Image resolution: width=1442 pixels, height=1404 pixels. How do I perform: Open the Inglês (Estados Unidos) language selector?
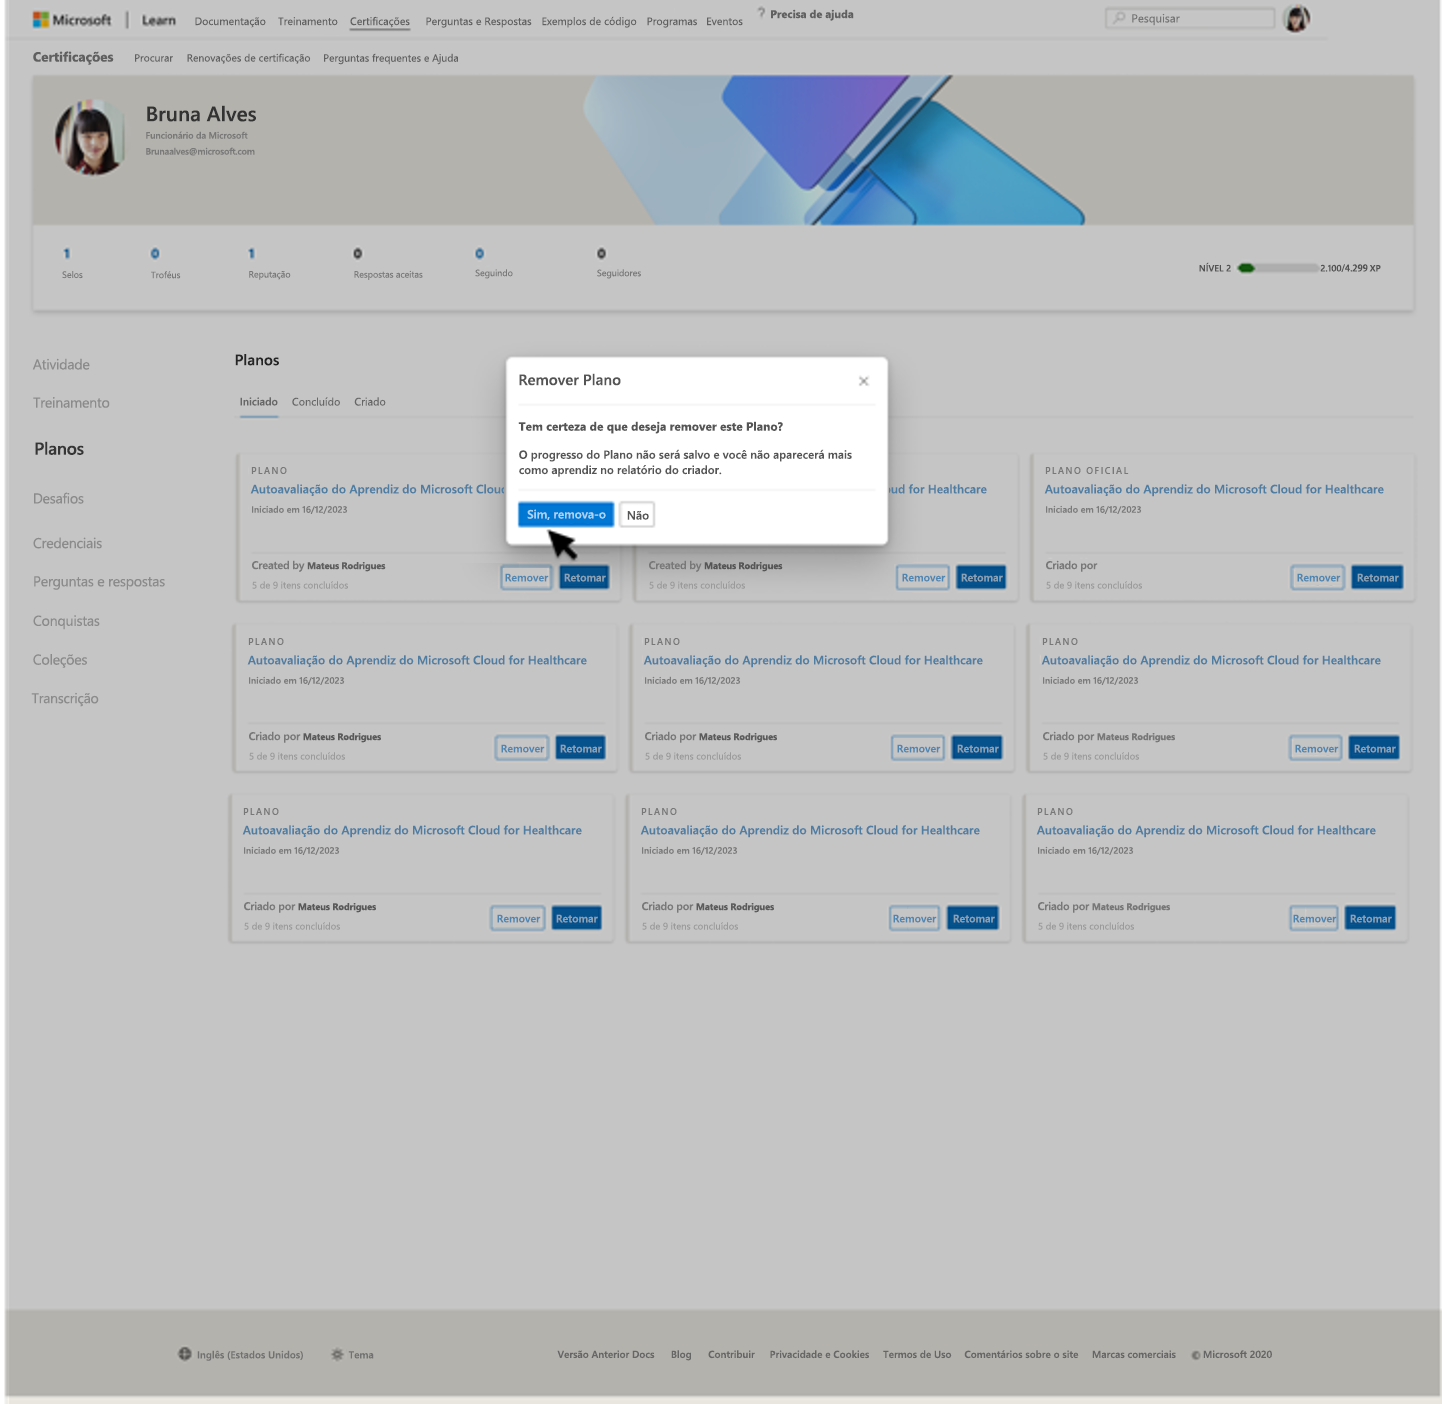(x=250, y=1354)
